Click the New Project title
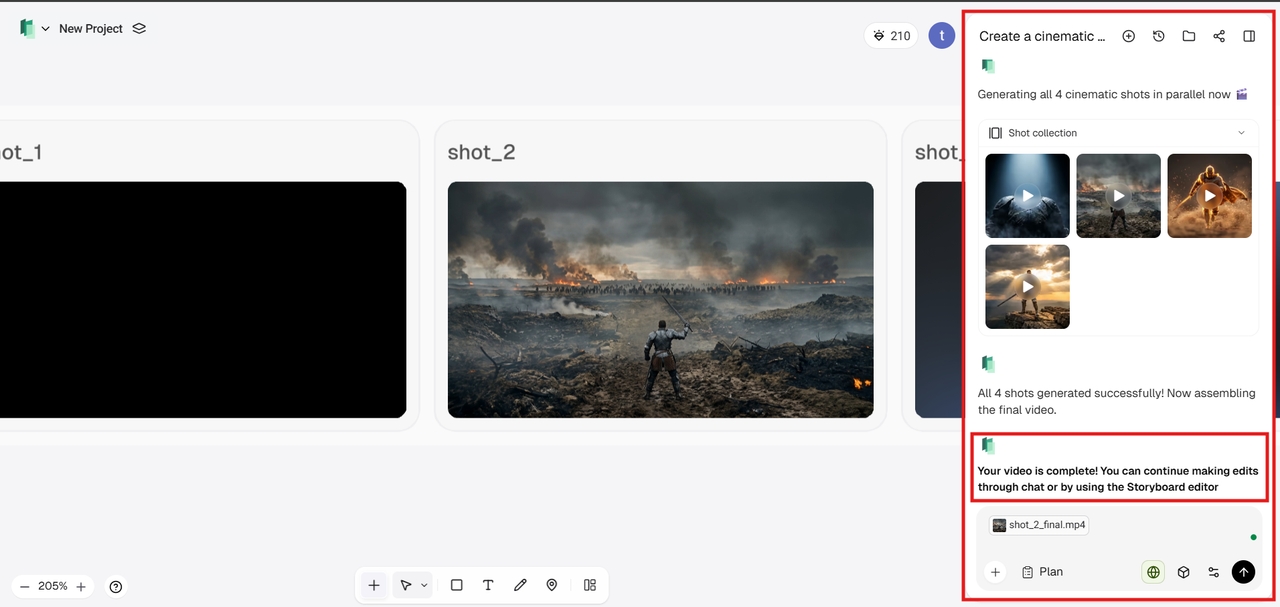1280x607 pixels. 91,29
